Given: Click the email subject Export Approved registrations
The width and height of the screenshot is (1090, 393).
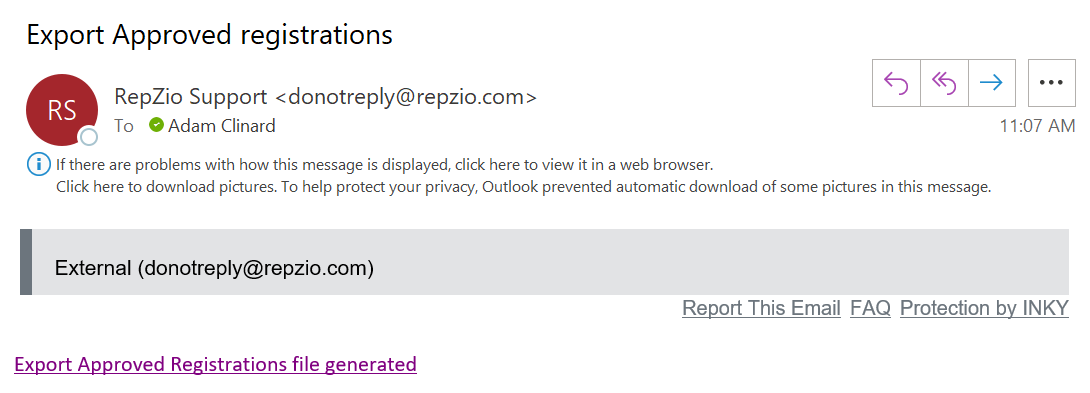Looking at the screenshot, I should pyautogui.click(x=209, y=34).
